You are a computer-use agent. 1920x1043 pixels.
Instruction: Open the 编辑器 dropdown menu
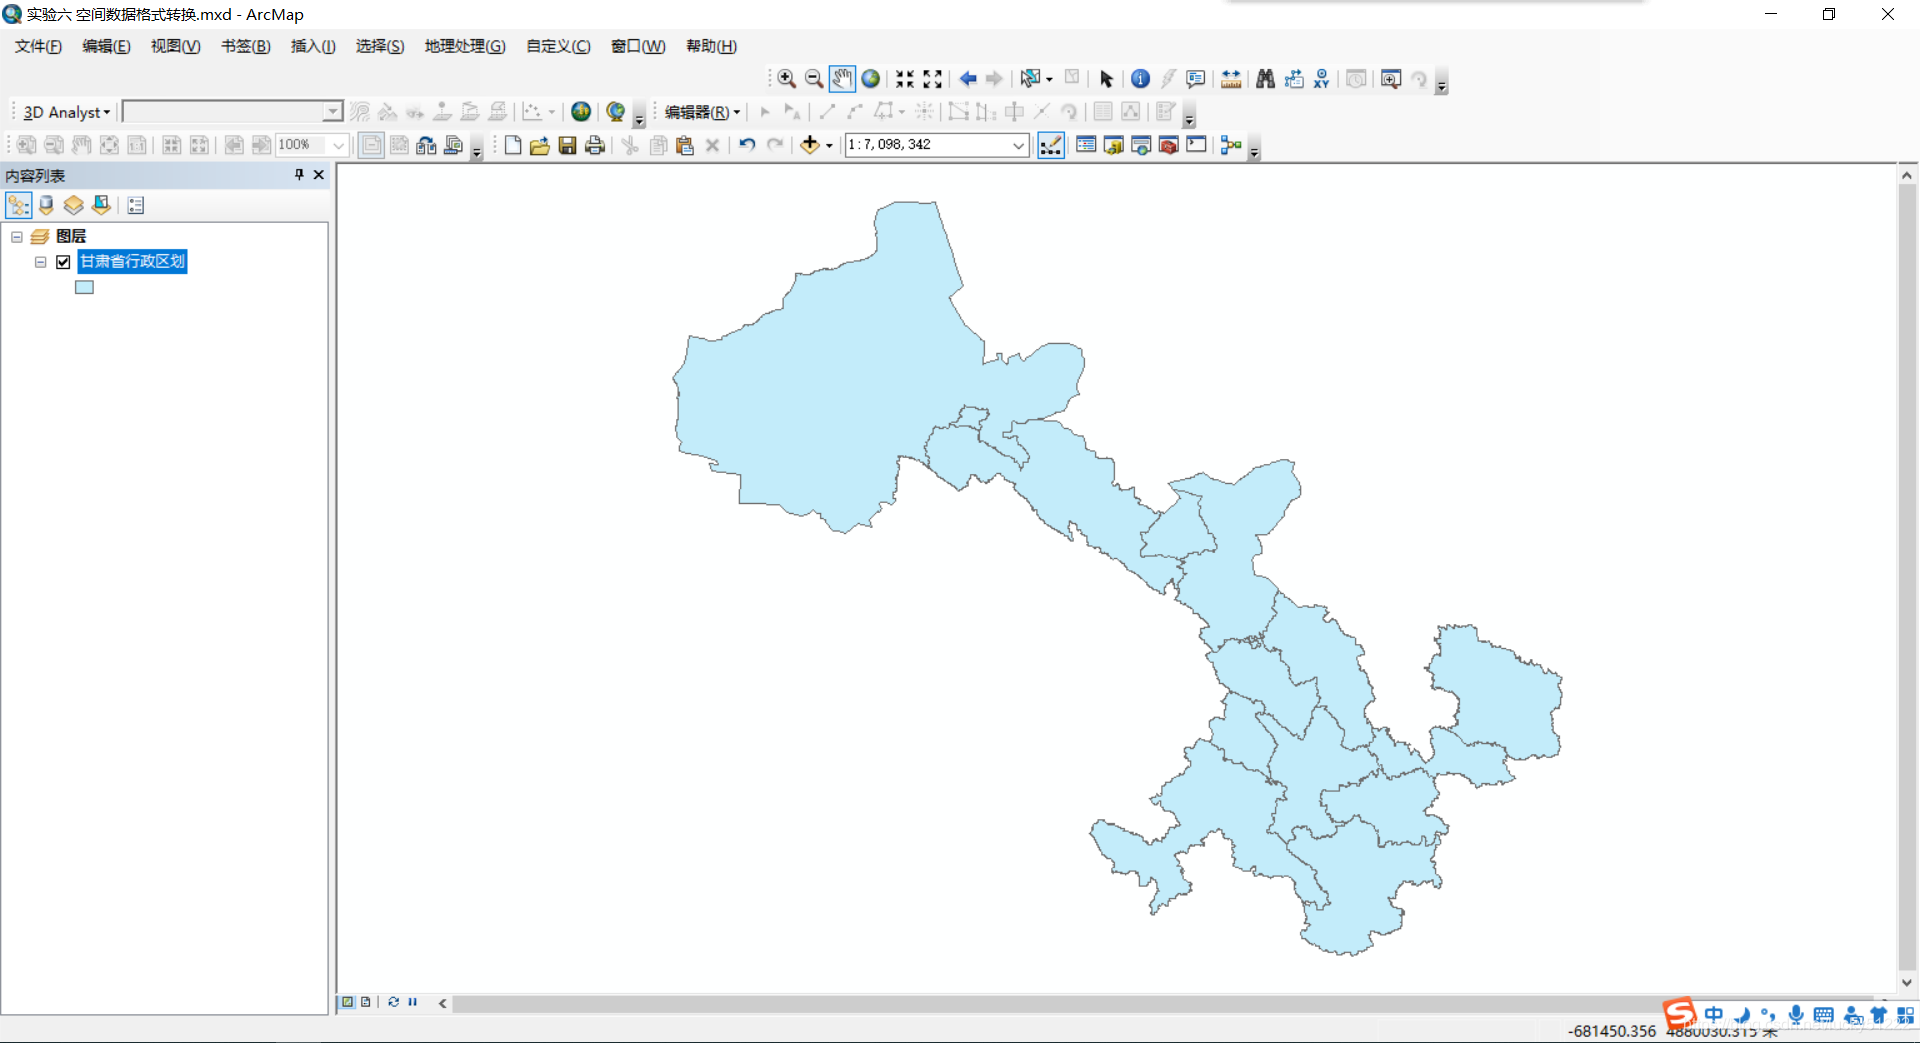pos(703,112)
